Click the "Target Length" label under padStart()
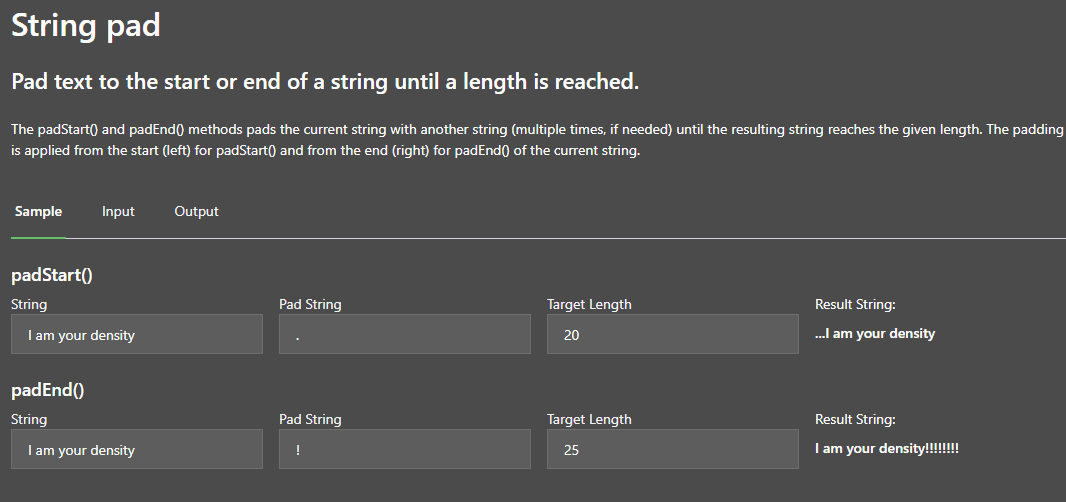Screen dimensions: 1066x502 pos(589,305)
